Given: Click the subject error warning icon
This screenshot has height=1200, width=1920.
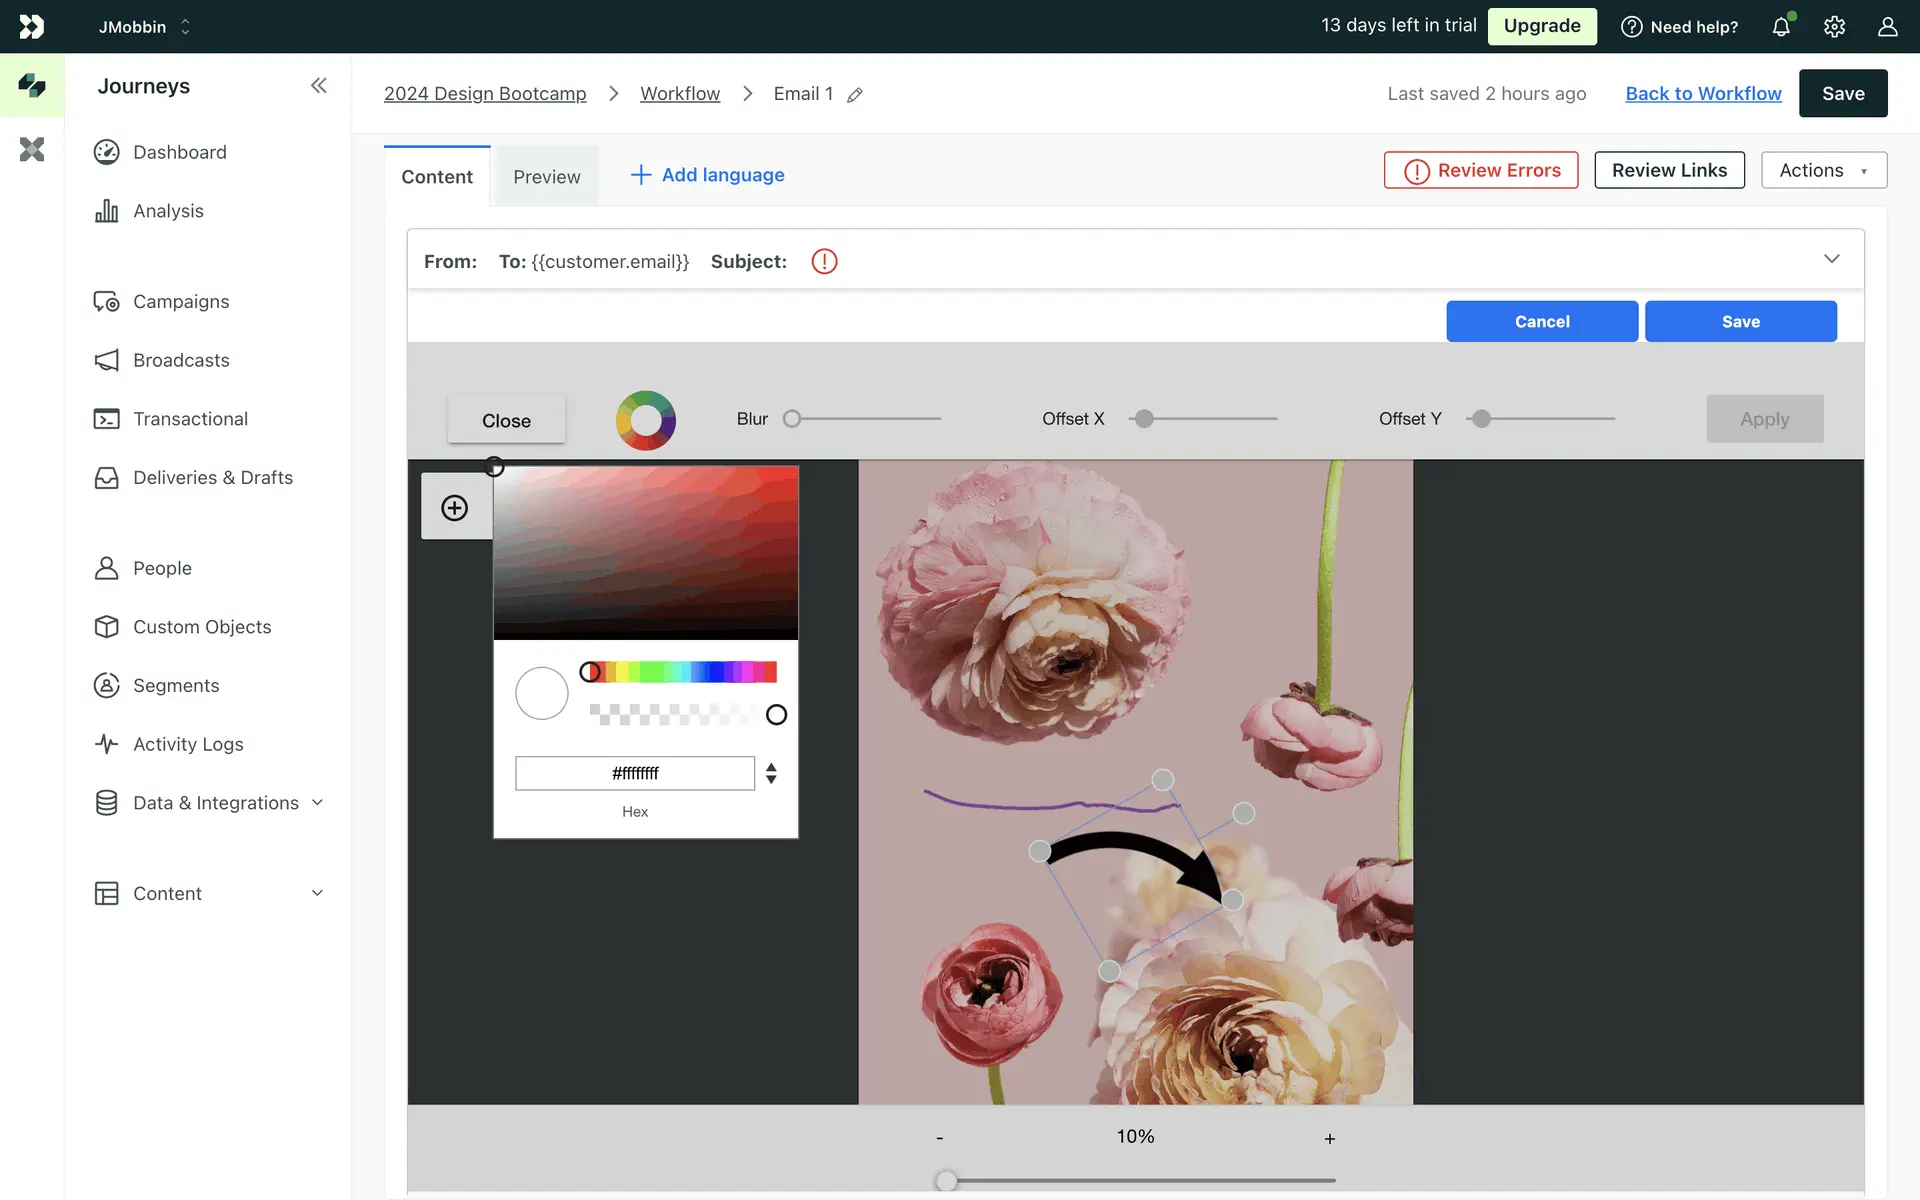Looking at the screenshot, I should click(824, 262).
